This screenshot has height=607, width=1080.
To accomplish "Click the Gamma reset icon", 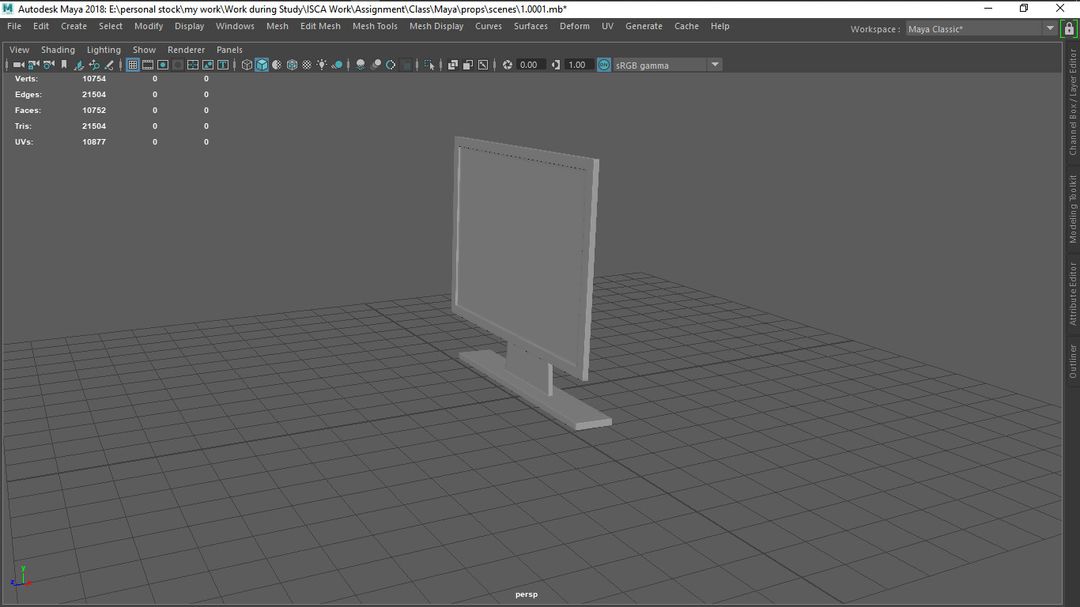I will pyautogui.click(x=556, y=65).
